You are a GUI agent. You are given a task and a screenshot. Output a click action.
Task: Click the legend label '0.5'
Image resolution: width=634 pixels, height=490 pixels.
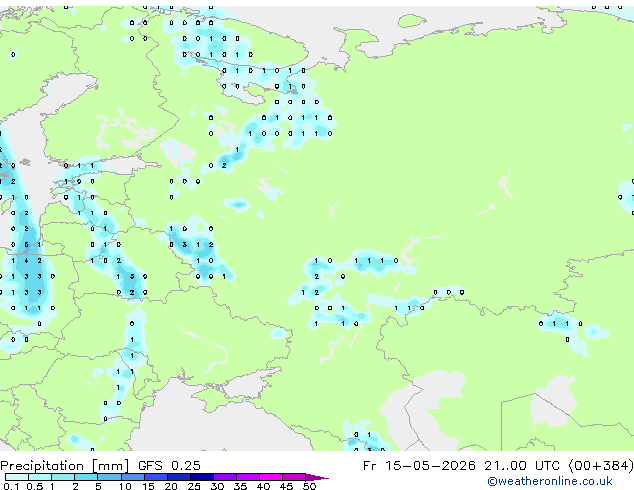[x=35, y=486]
